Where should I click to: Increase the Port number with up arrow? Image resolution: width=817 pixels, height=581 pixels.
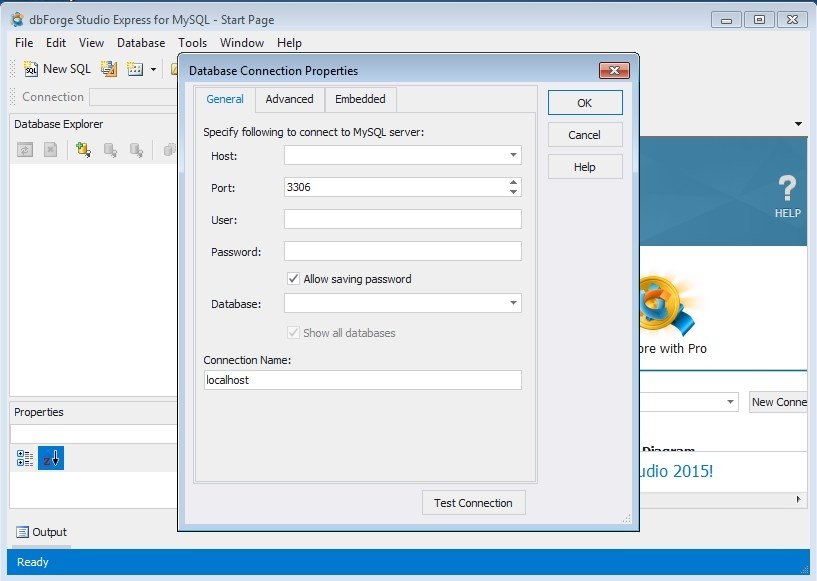513,182
